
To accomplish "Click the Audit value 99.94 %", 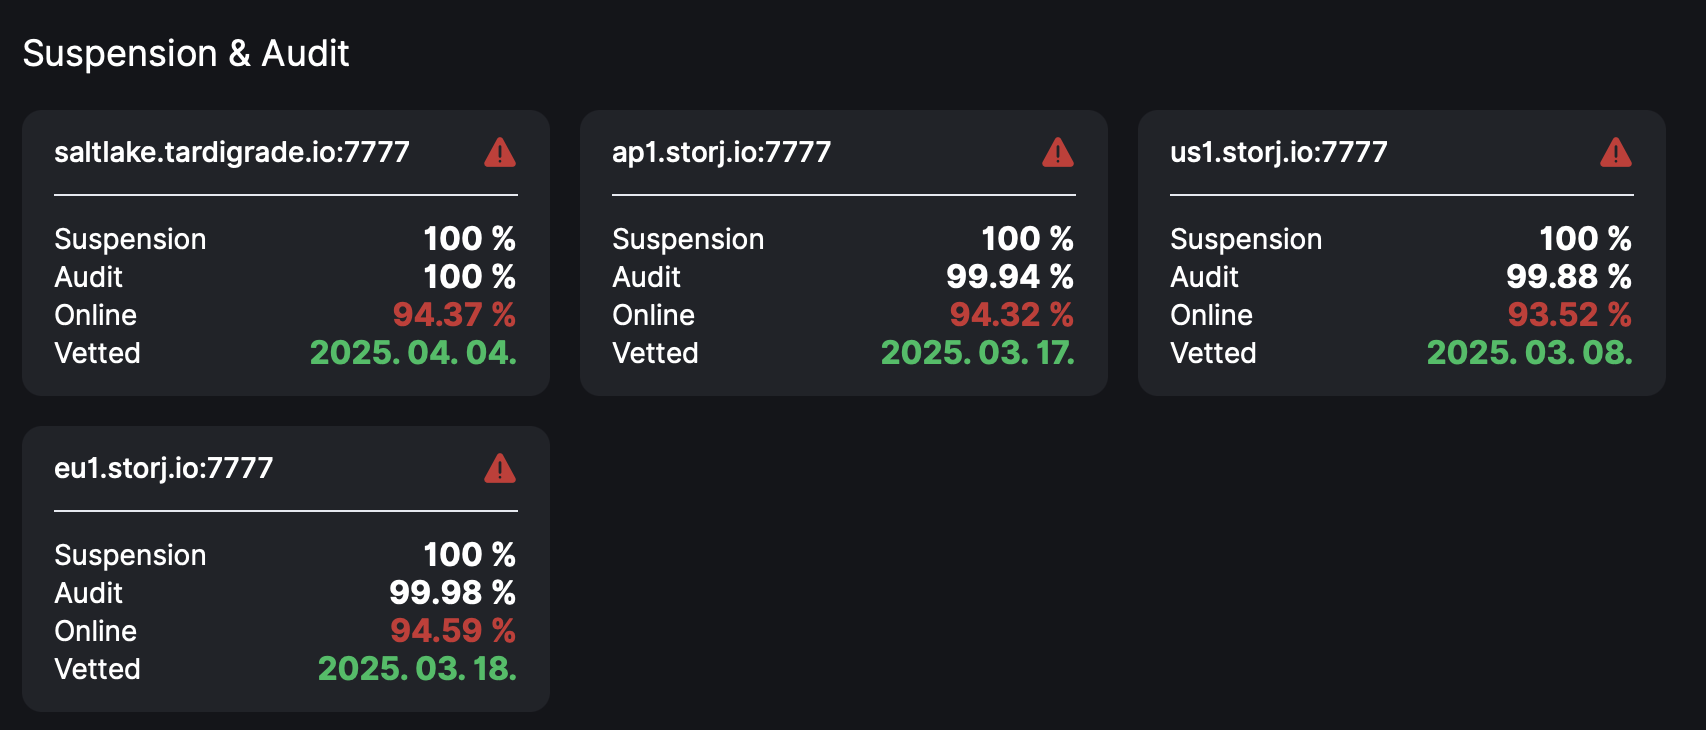I will [x=1010, y=277].
